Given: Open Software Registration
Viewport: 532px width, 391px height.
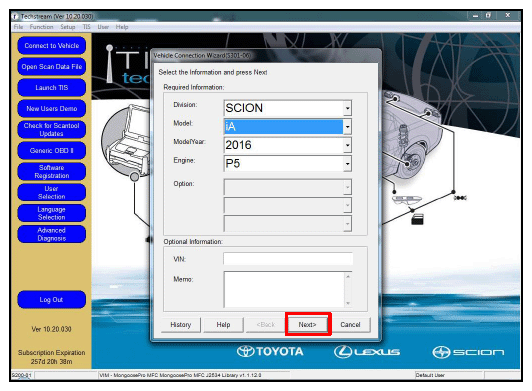Looking at the screenshot, I should click(x=52, y=171).
